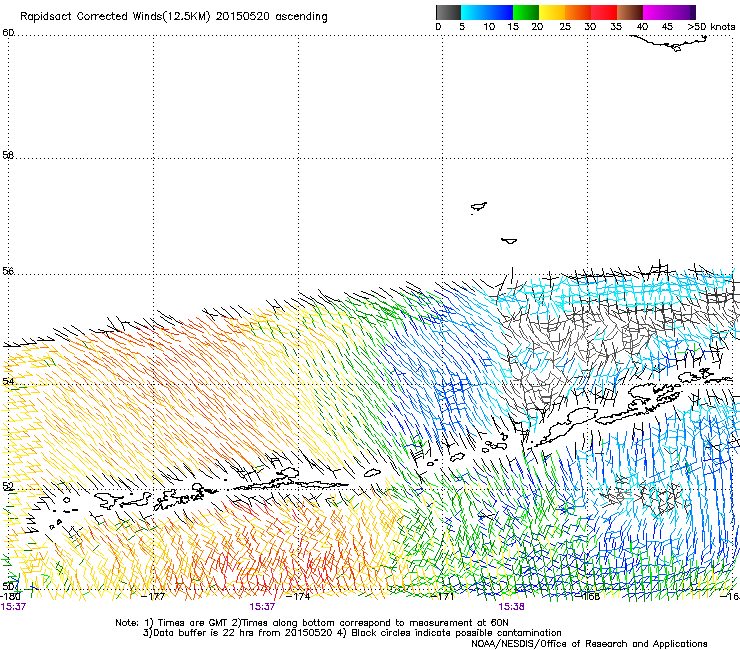Click the "Data buffer is 22 hrs" note line

click(x=352, y=633)
